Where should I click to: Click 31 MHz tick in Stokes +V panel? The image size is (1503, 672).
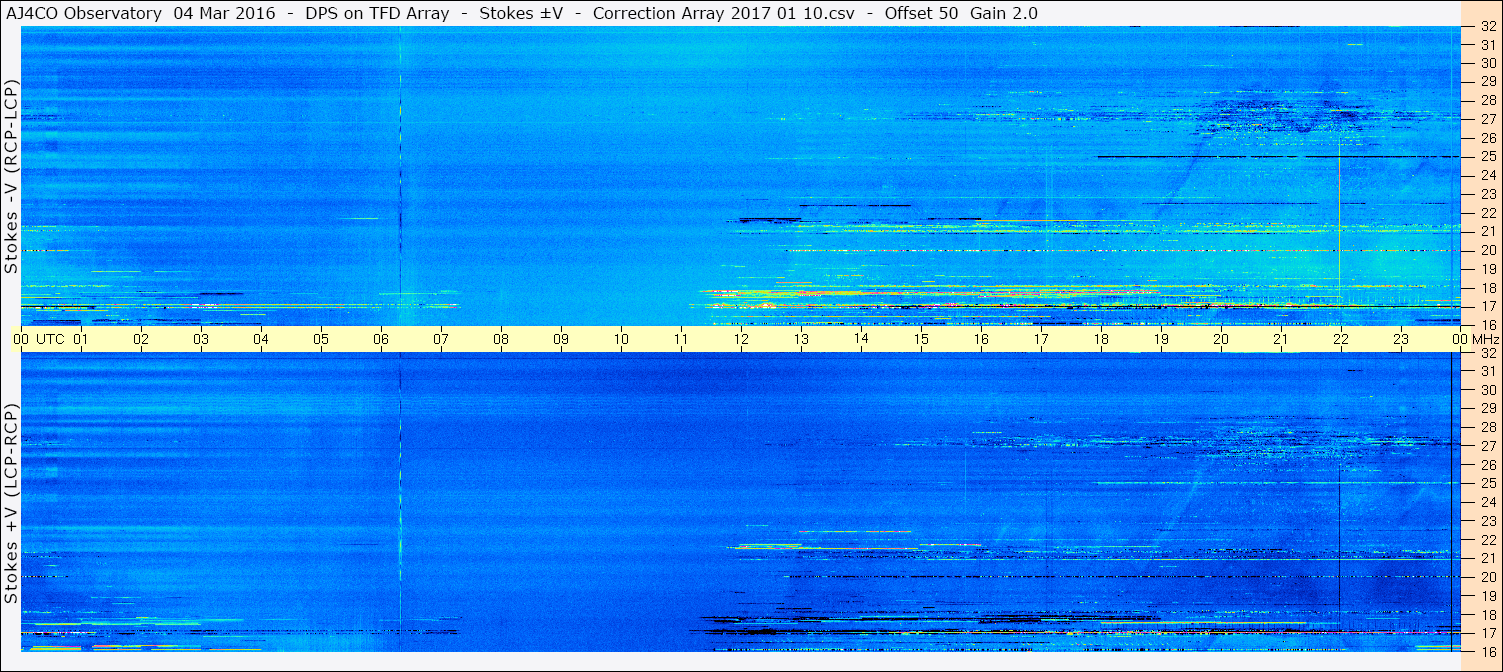pos(1488,371)
